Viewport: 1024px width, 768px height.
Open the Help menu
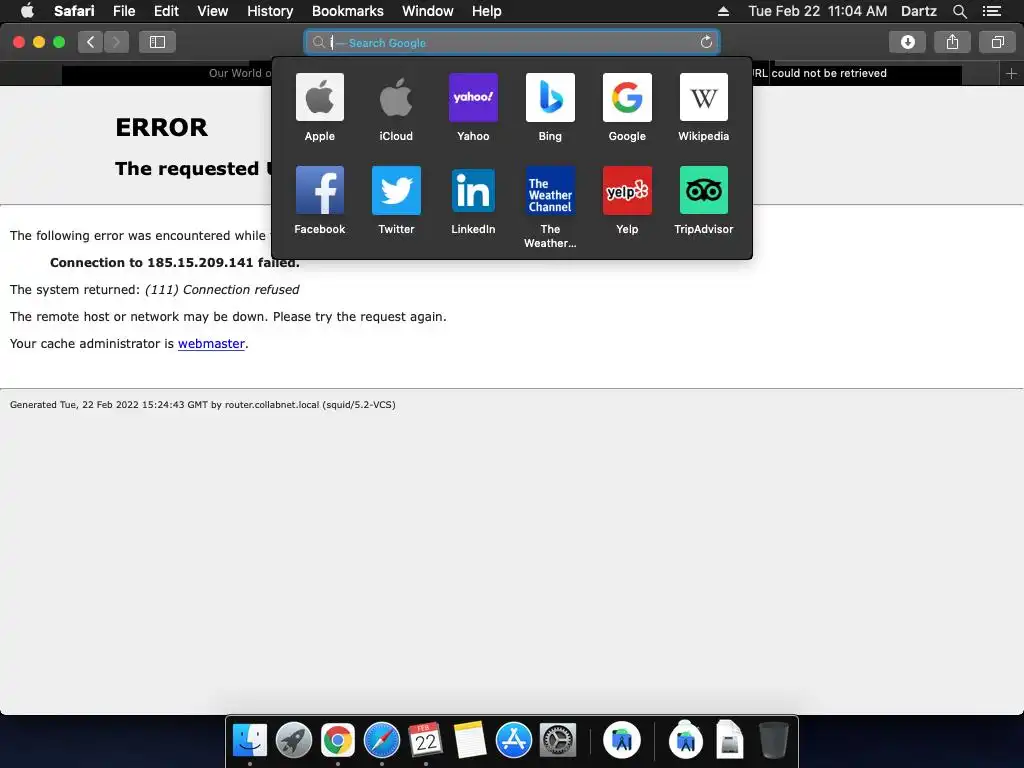(487, 11)
